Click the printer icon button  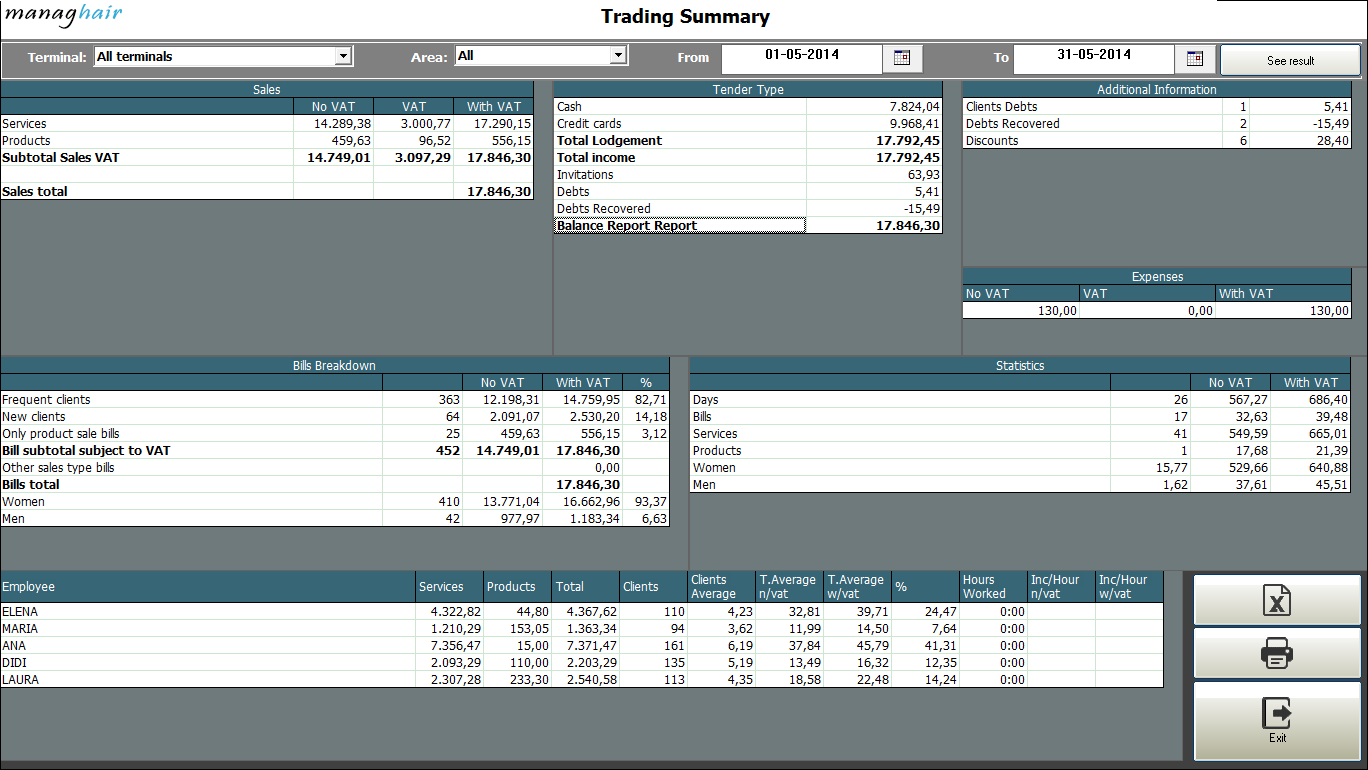1277,655
